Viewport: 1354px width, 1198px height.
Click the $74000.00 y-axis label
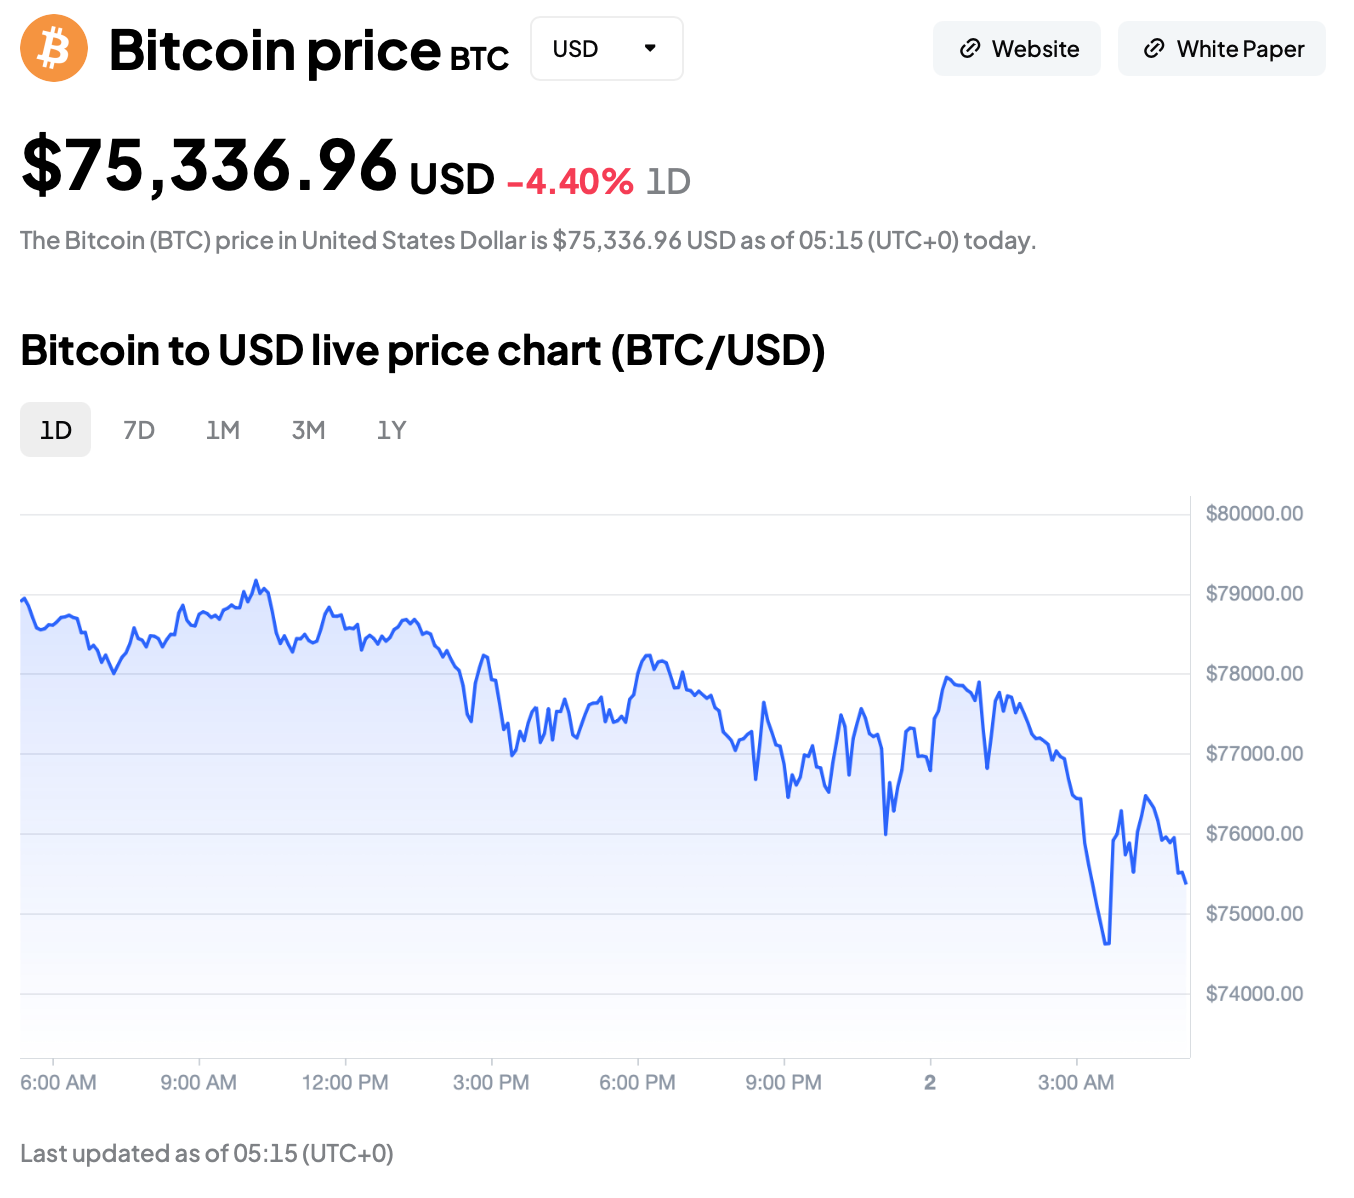[1254, 994]
